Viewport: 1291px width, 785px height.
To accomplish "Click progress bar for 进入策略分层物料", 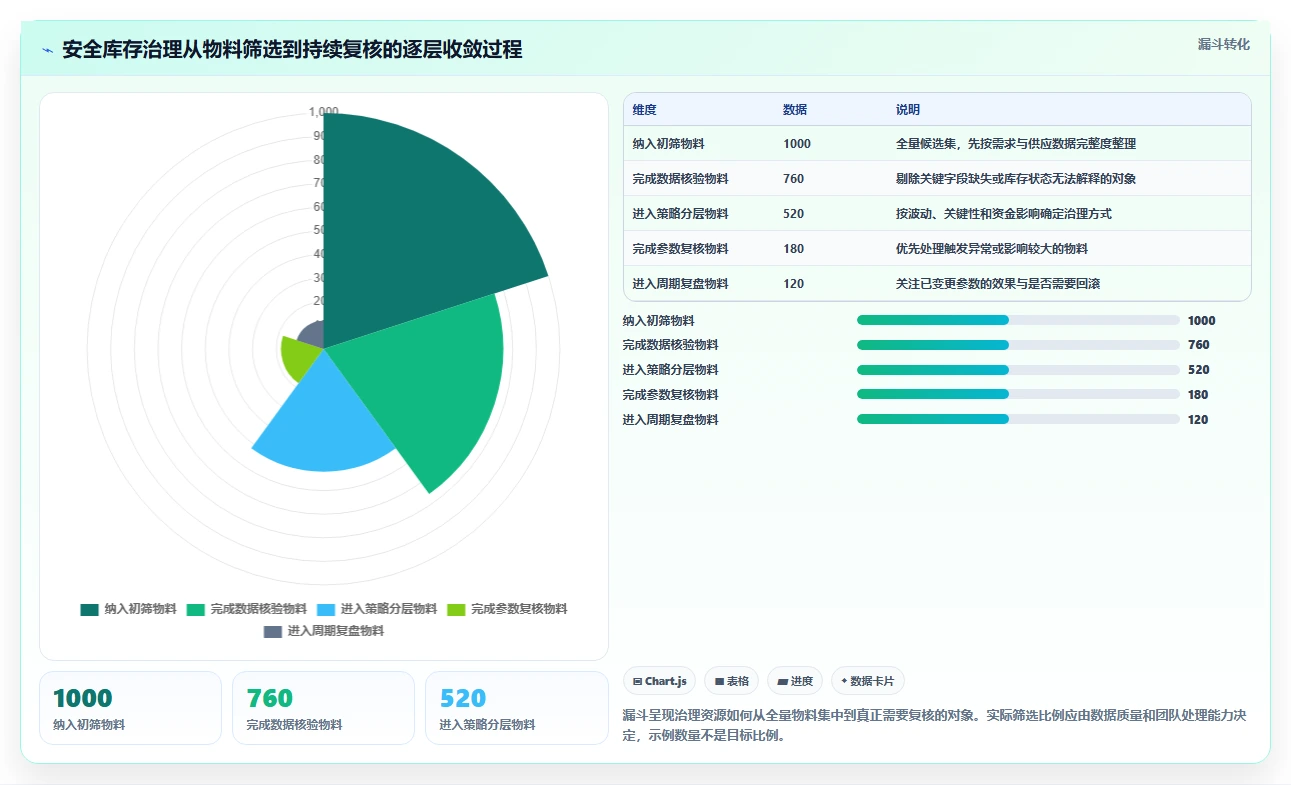I will 1018,370.
